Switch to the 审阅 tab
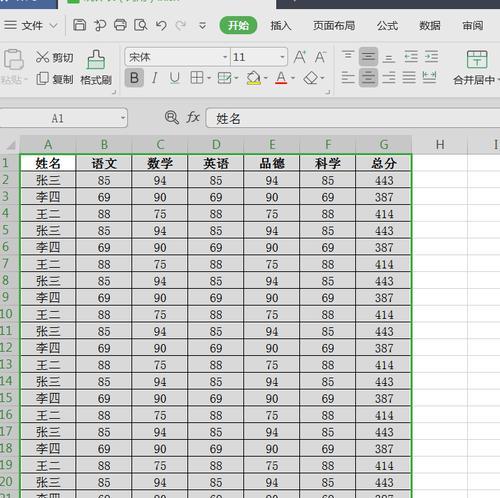This screenshot has height=498, width=500. coord(472,25)
